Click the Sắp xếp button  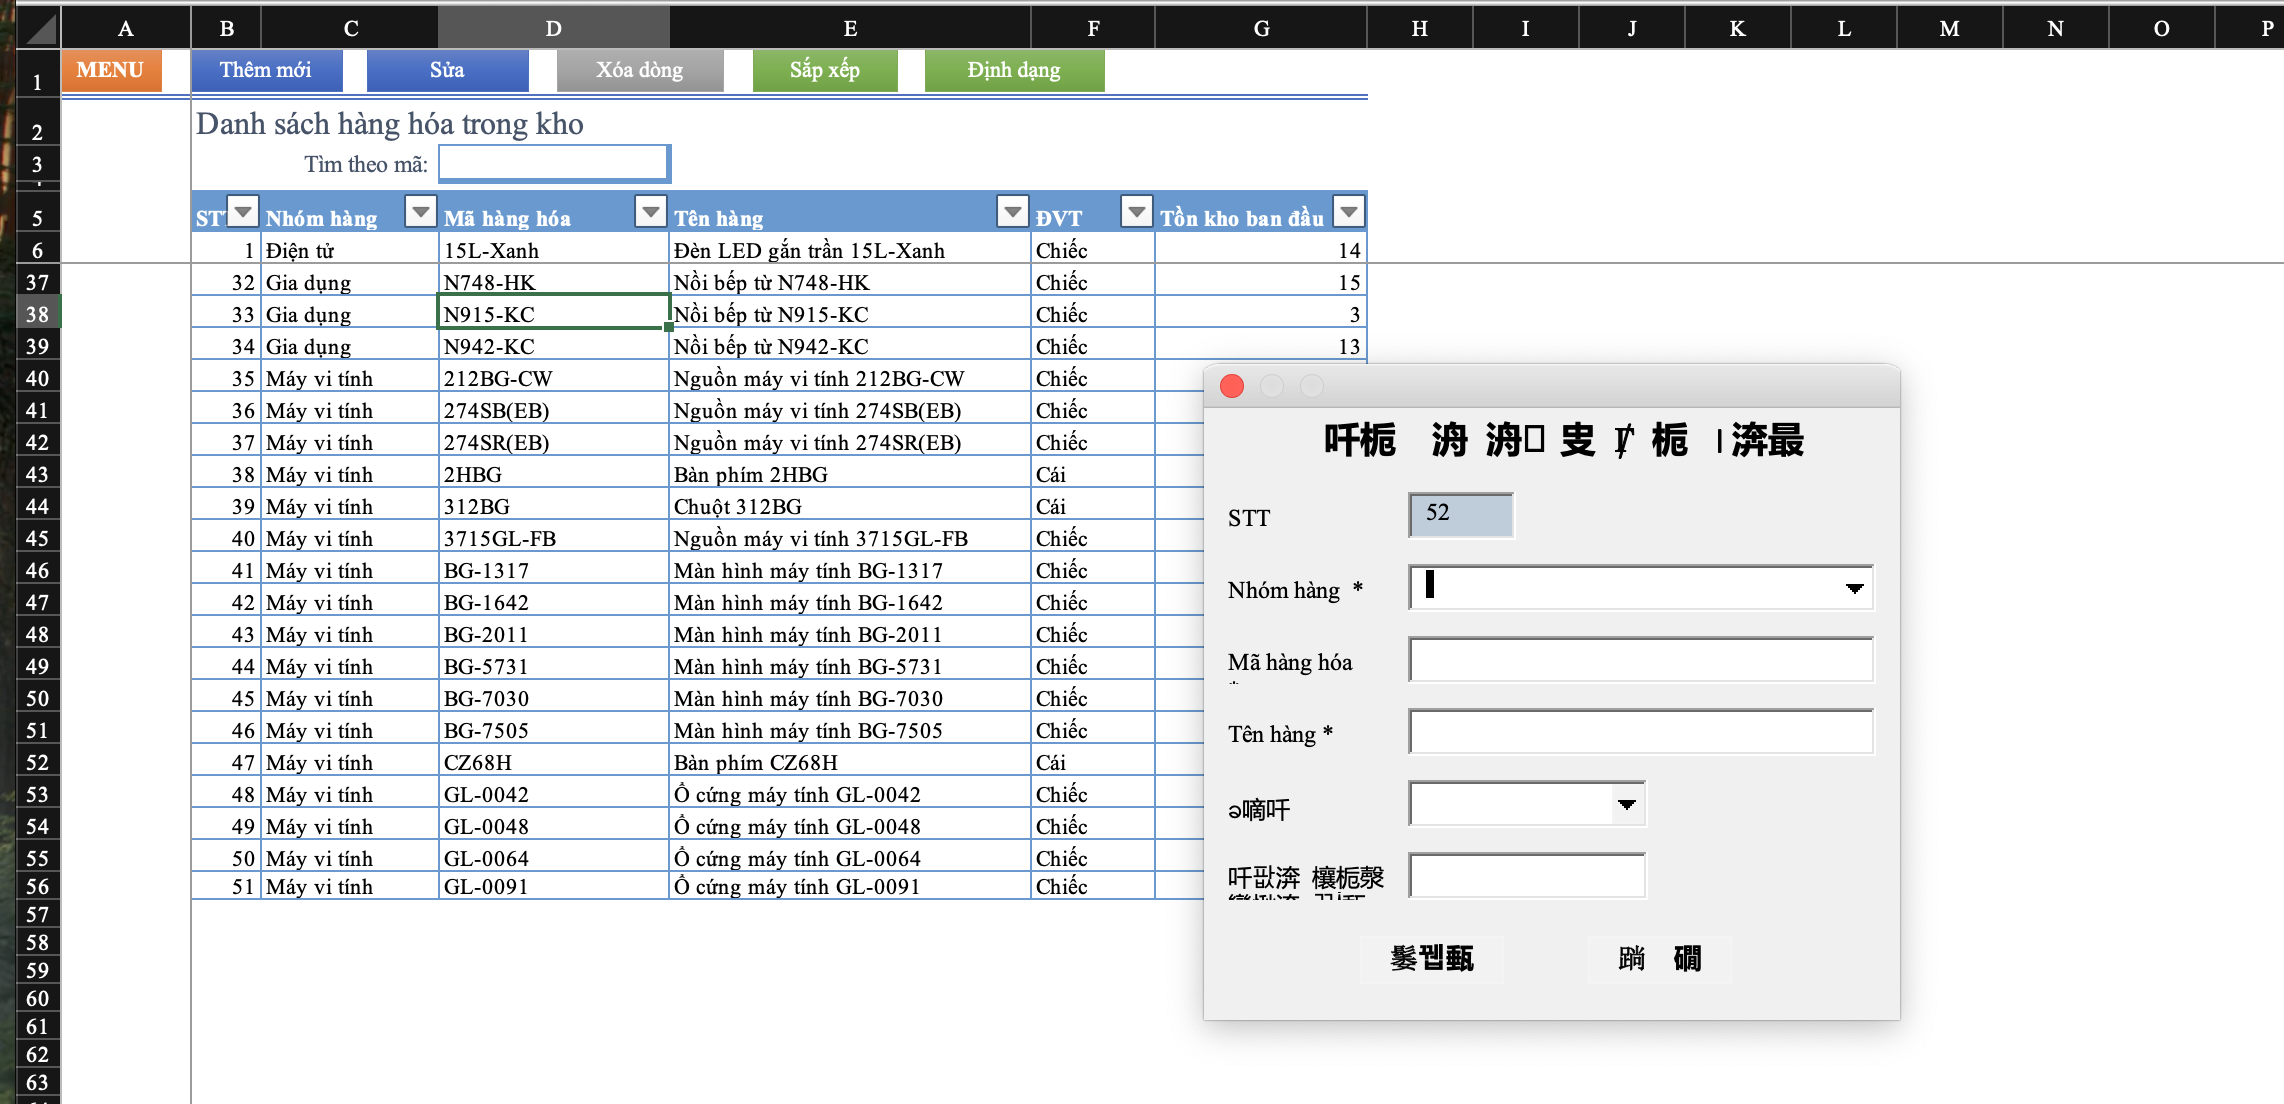coord(825,71)
